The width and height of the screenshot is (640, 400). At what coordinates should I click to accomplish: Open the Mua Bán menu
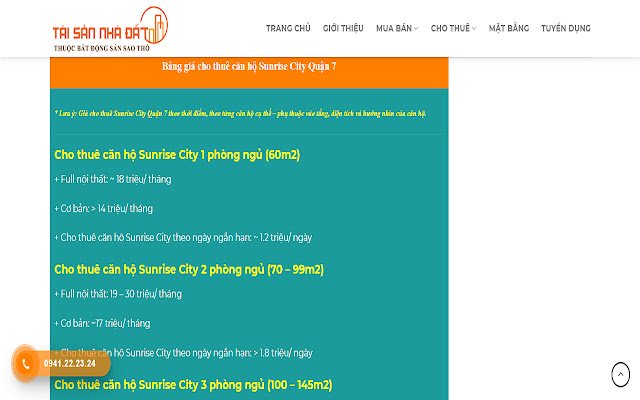tap(394, 28)
